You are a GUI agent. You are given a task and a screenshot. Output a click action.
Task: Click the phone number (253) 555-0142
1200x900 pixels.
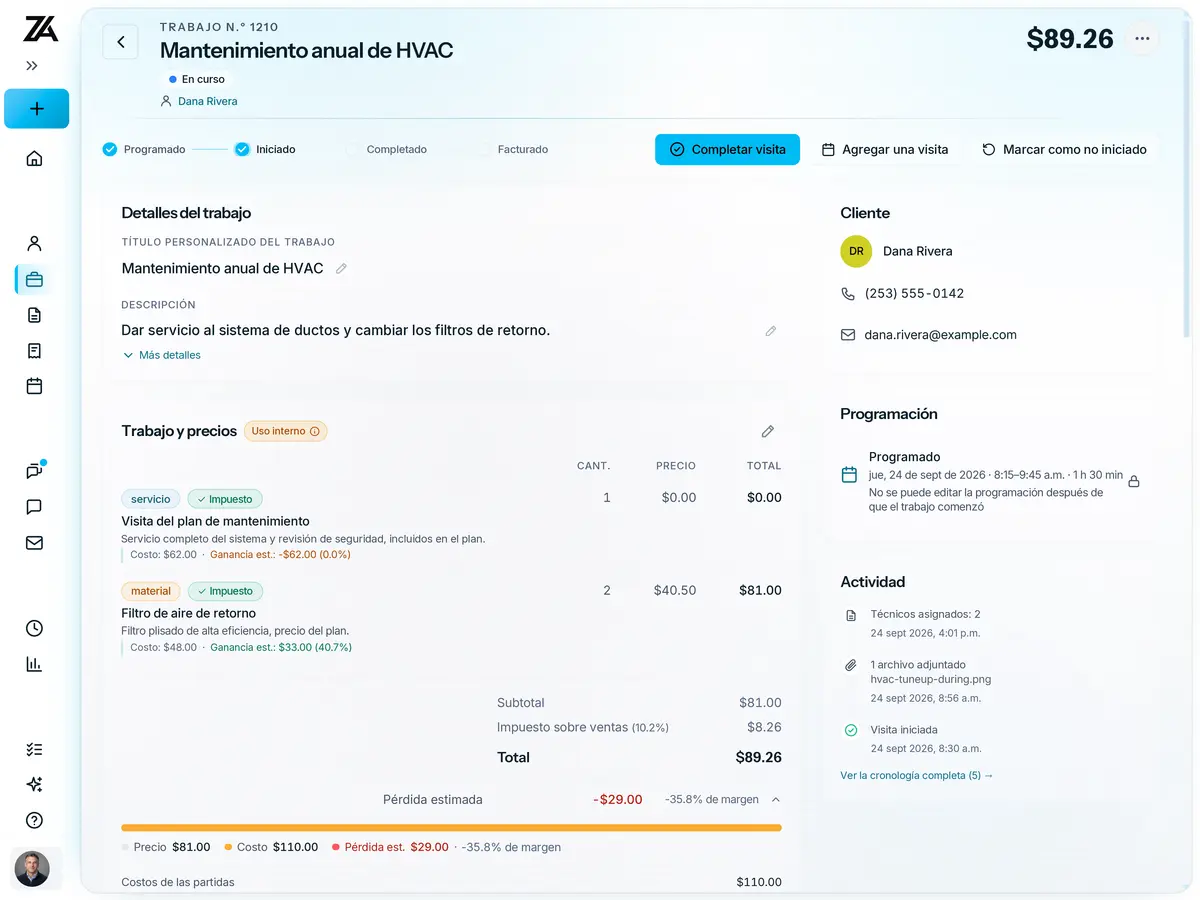tap(914, 294)
